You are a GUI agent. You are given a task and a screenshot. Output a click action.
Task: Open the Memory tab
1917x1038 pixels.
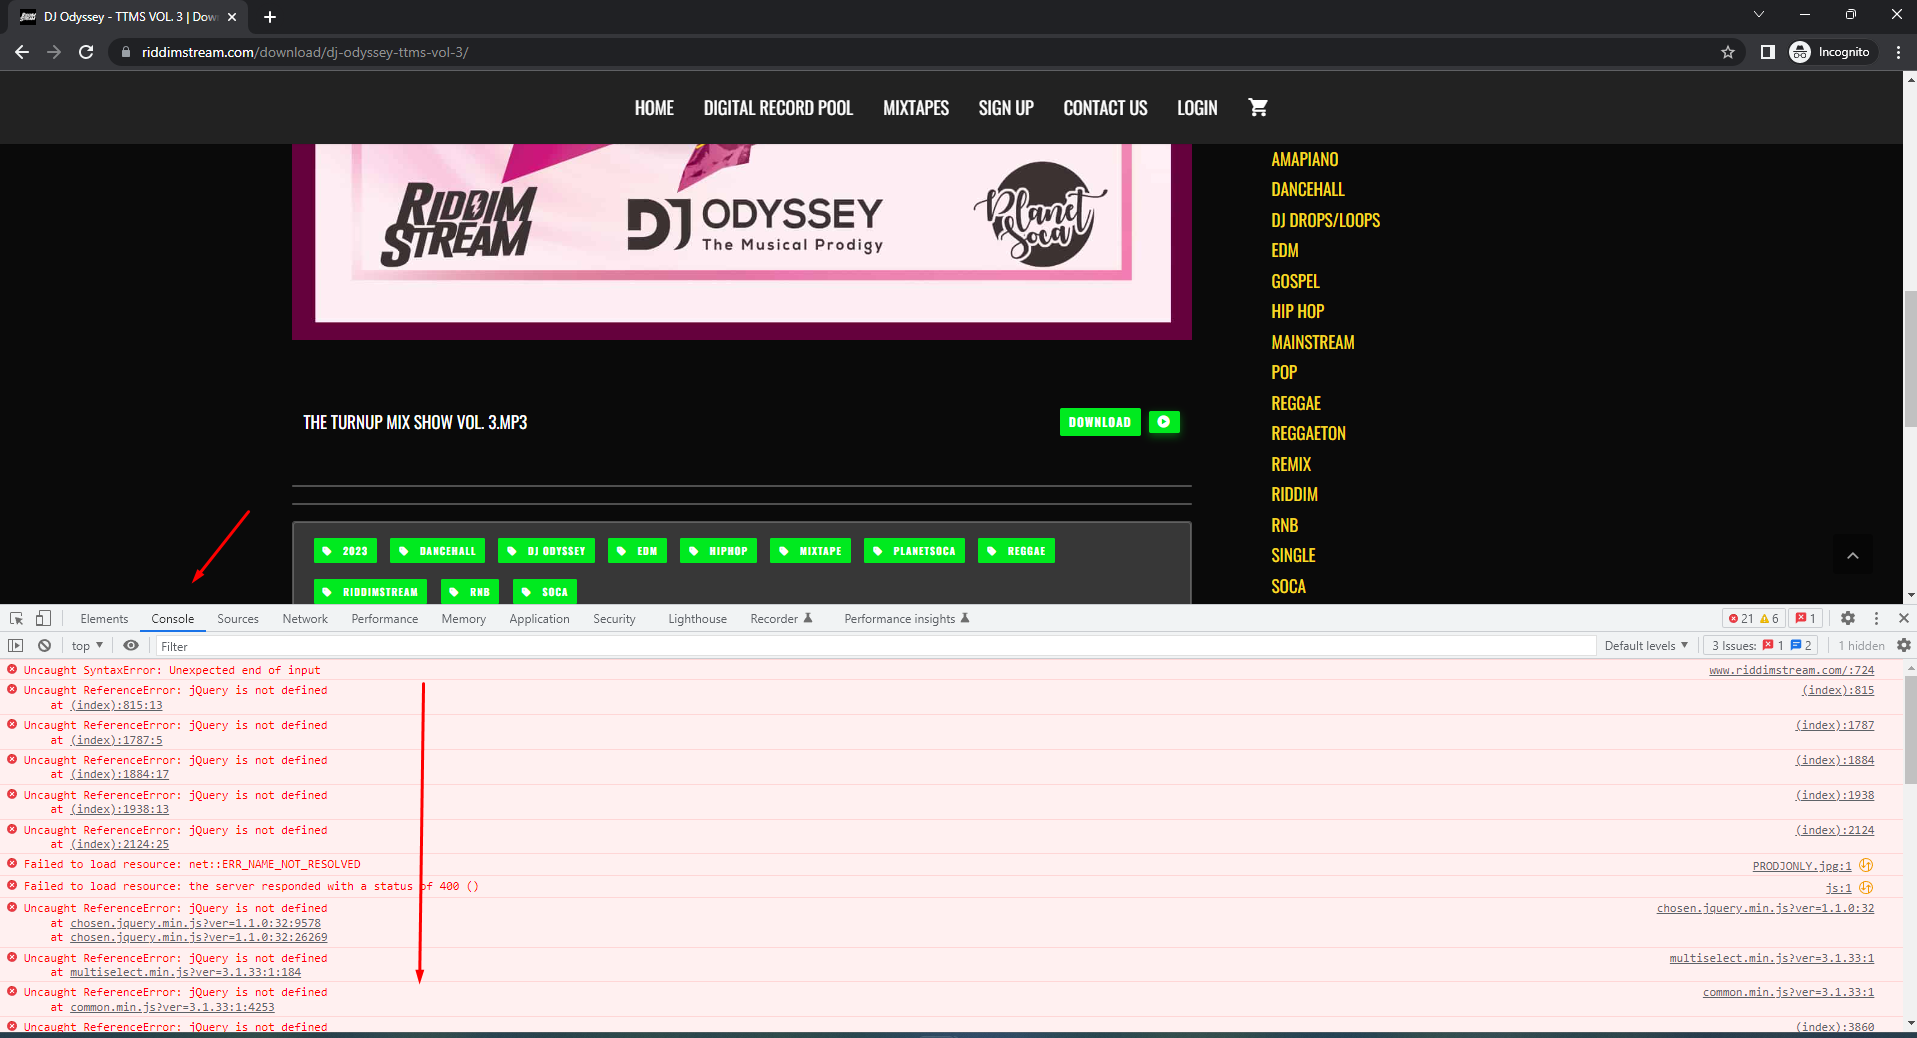[x=464, y=619]
